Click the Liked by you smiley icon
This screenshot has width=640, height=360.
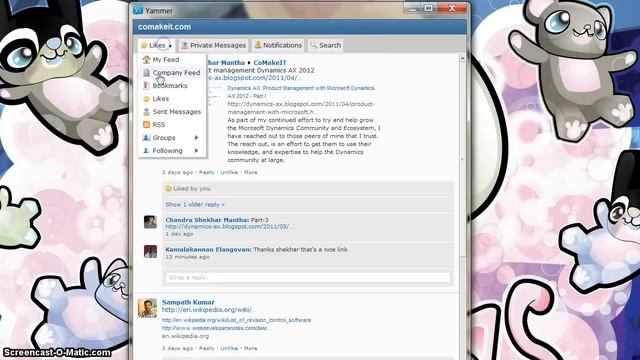pyautogui.click(x=168, y=189)
